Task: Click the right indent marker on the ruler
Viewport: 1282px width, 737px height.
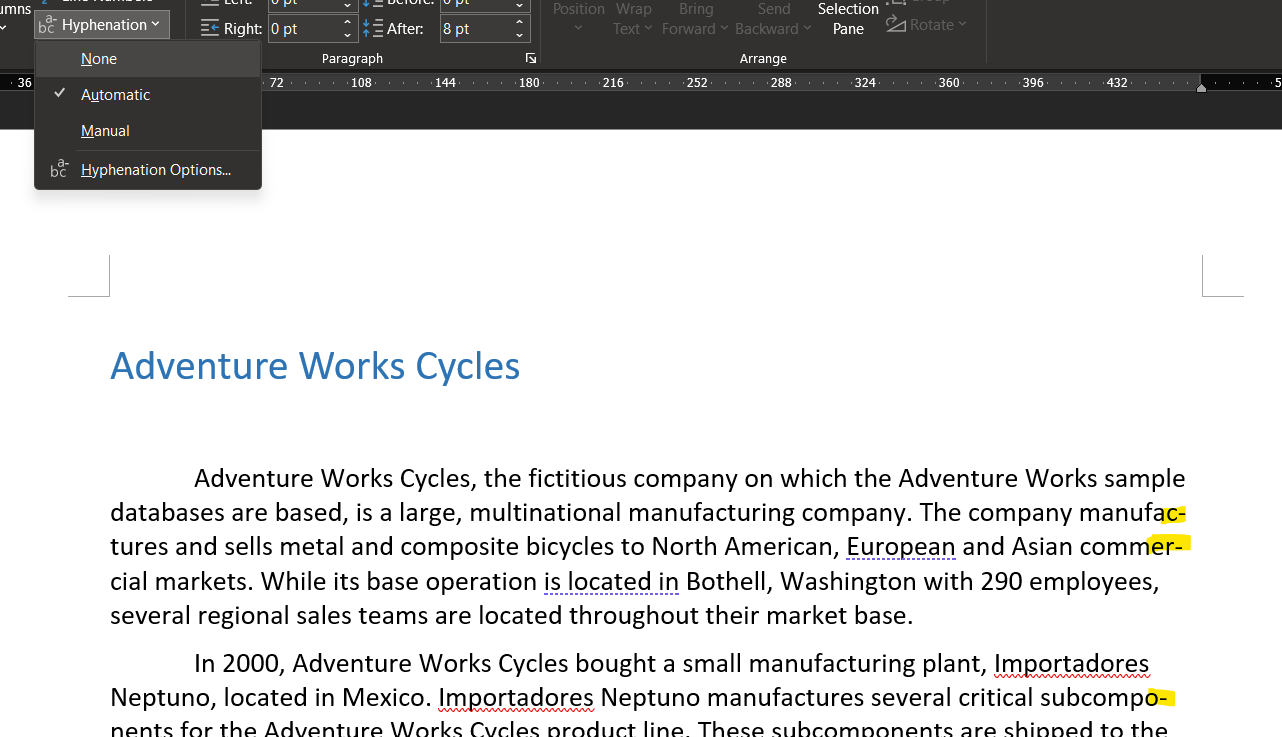Action: [x=1201, y=88]
